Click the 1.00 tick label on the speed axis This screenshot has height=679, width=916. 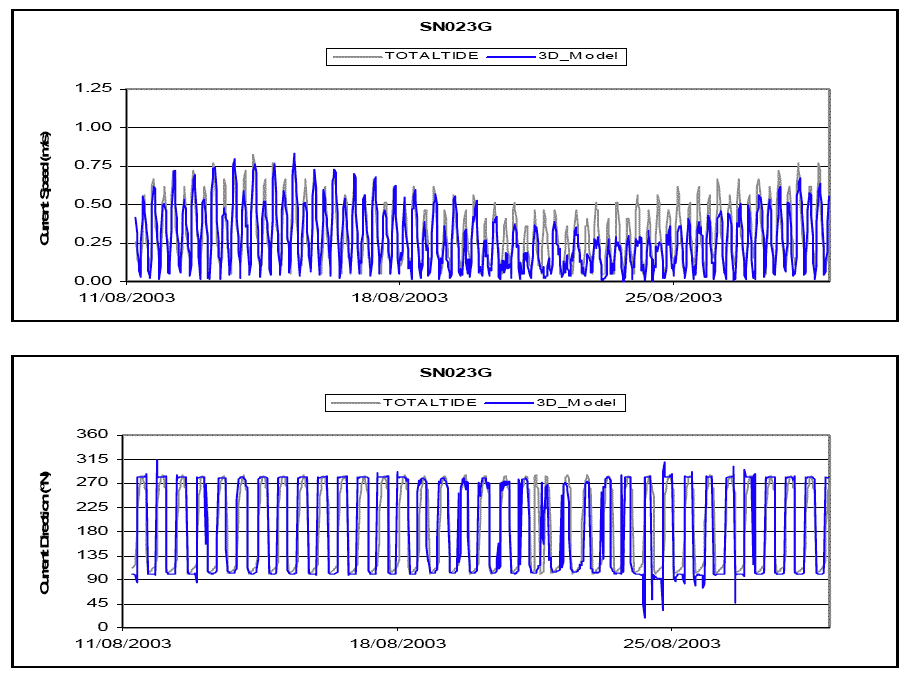93,128
